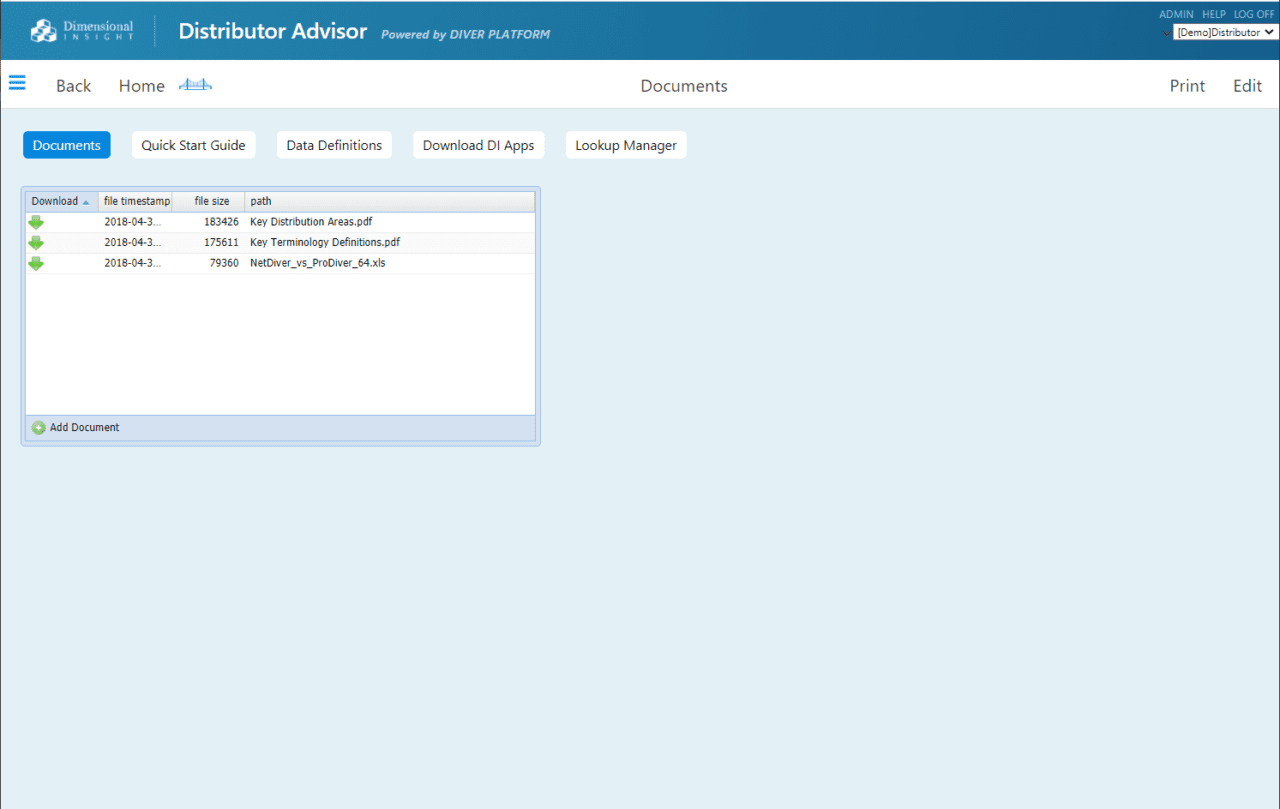Viewport: 1280px width, 809px height.
Task: Download Key Distribution Areas.pdf via its green arrow
Action: tap(36, 221)
